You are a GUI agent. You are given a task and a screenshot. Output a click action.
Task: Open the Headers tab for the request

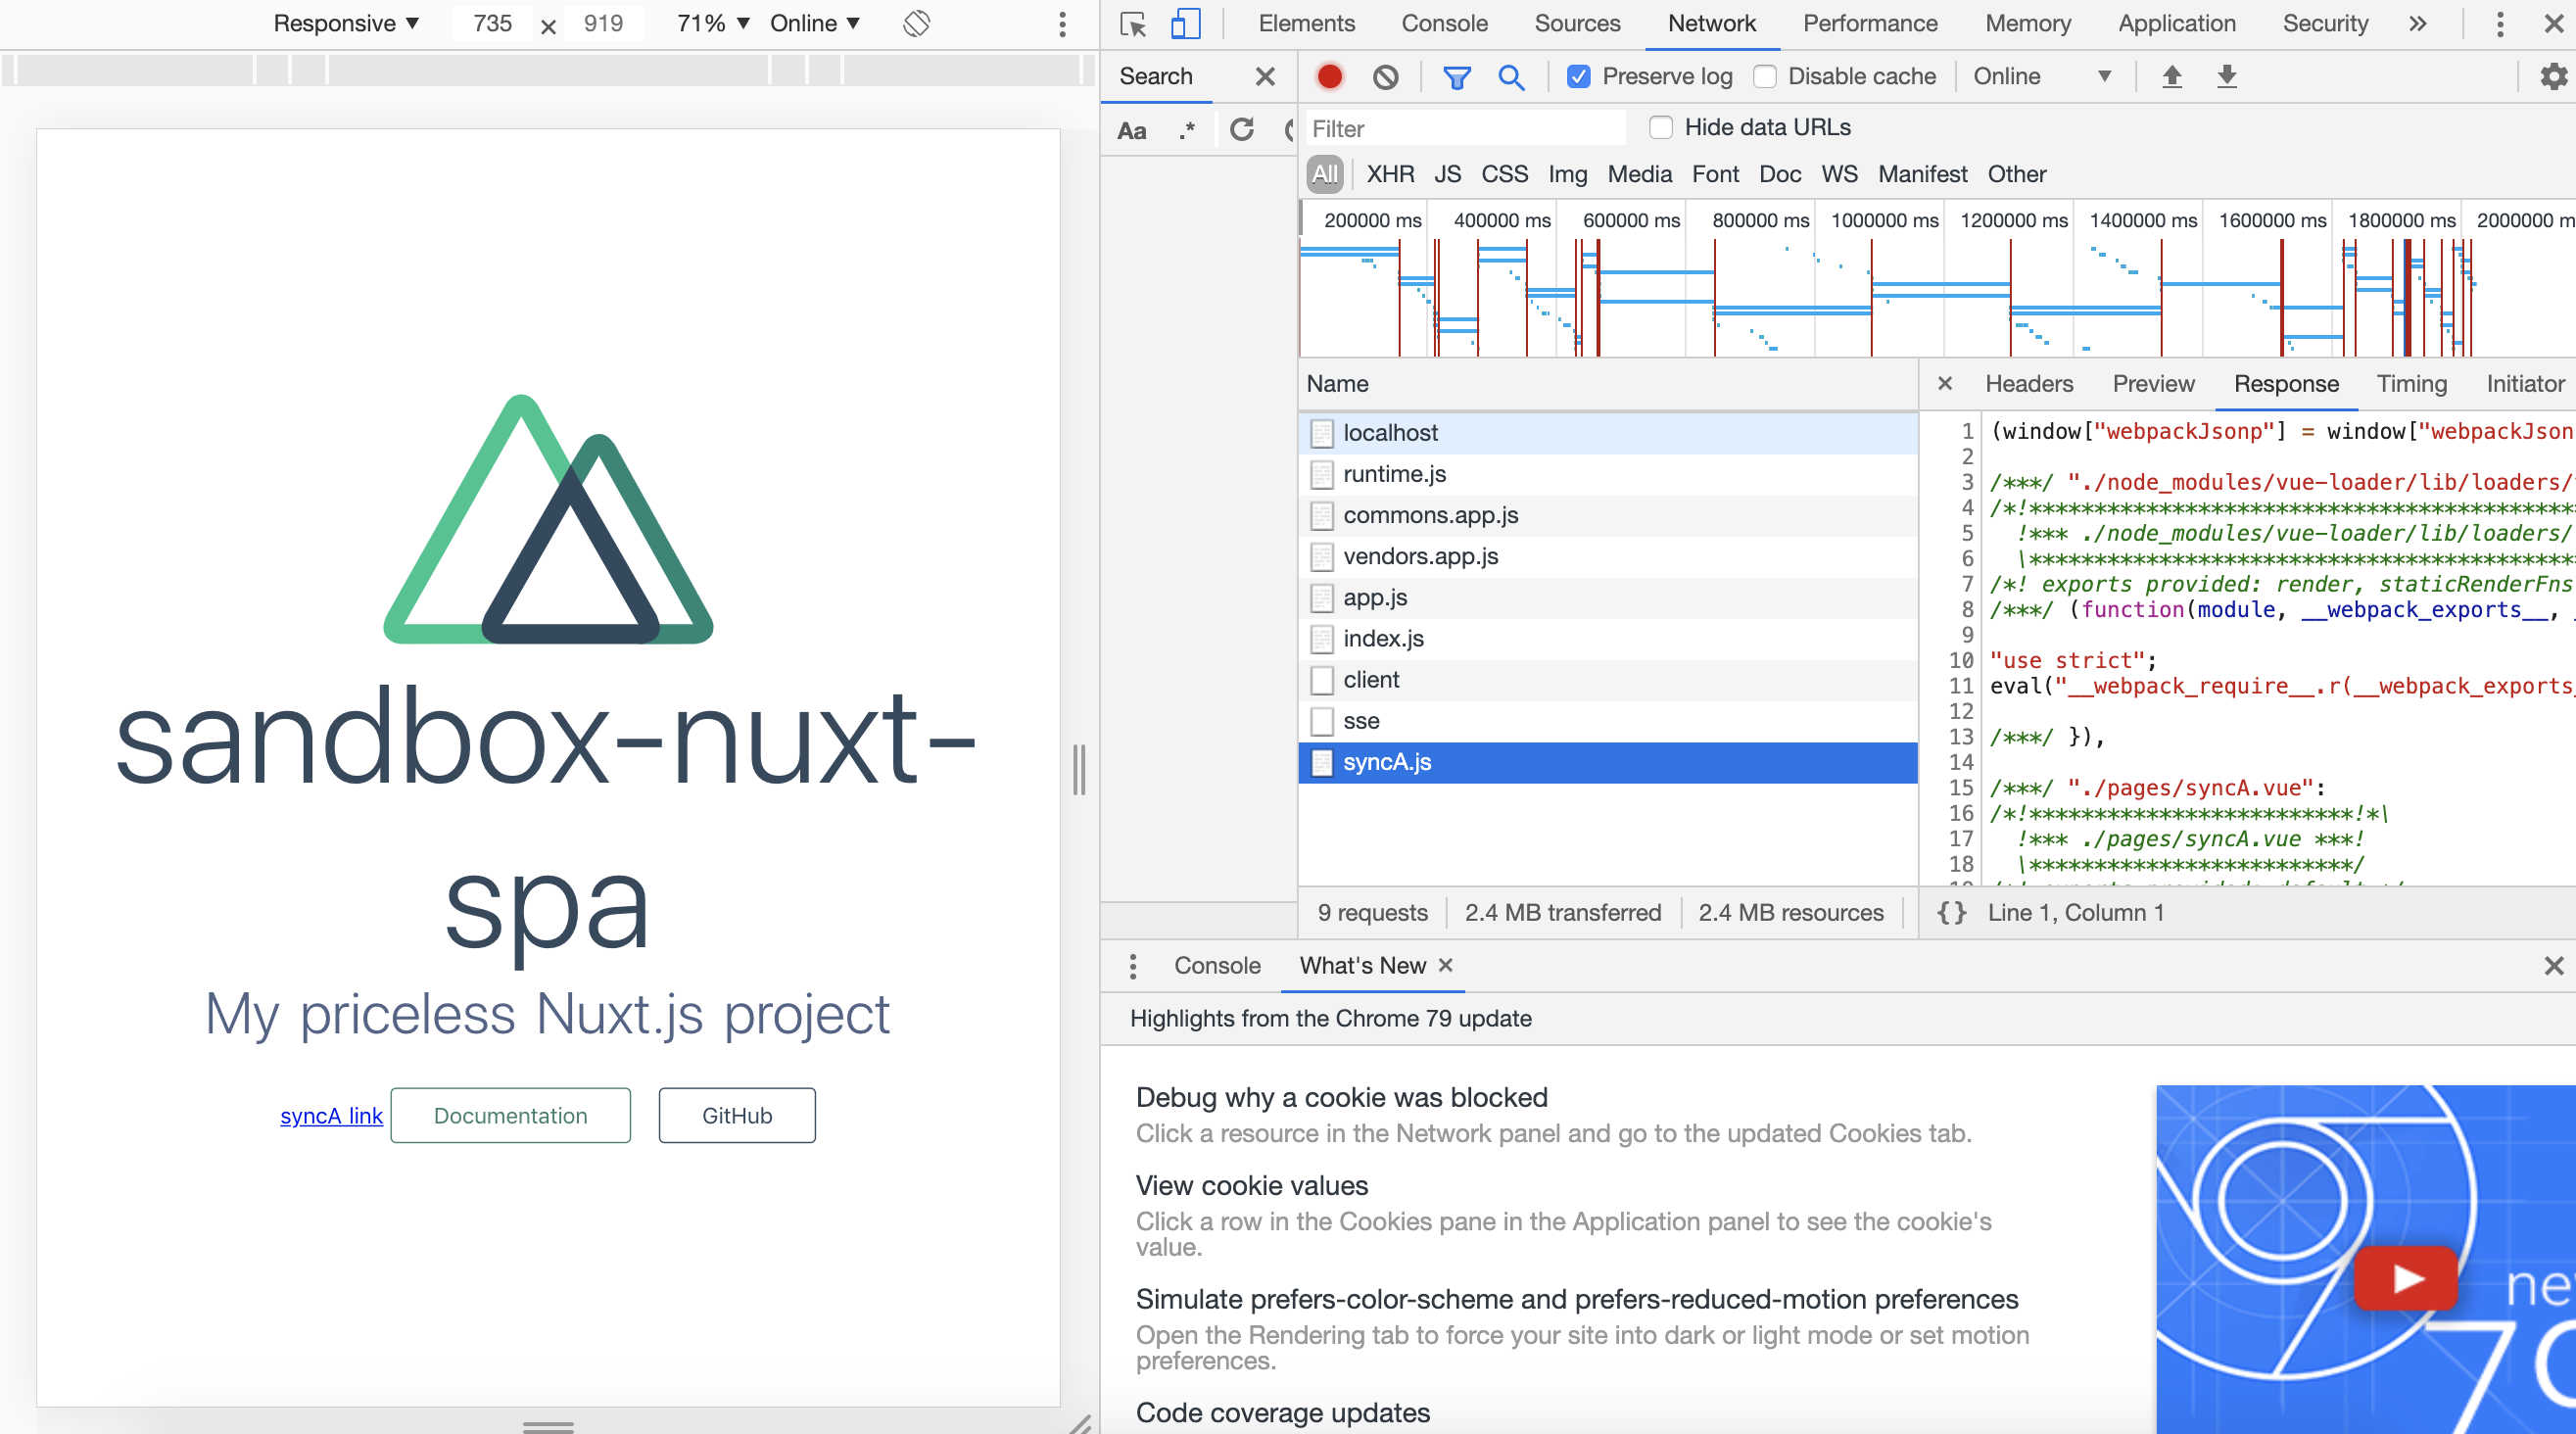tap(2028, 384)
